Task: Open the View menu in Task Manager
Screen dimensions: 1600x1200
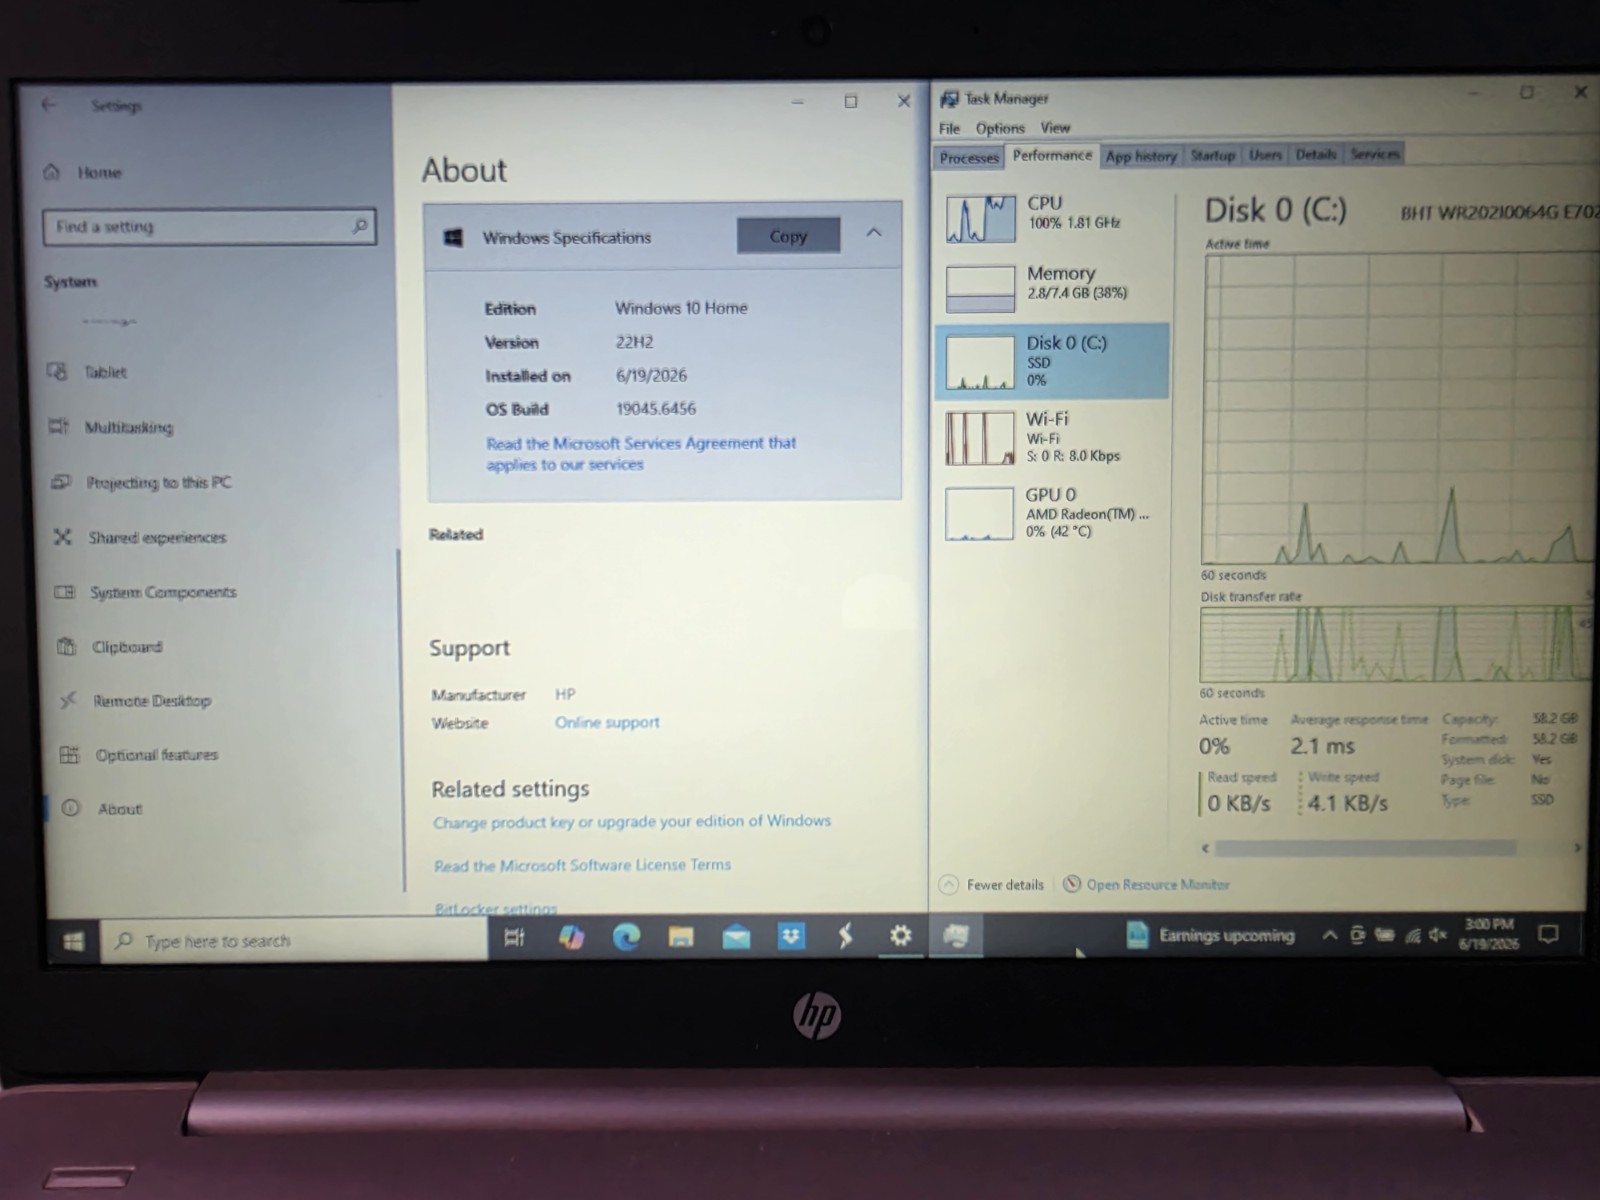Action: point(1055,128)
